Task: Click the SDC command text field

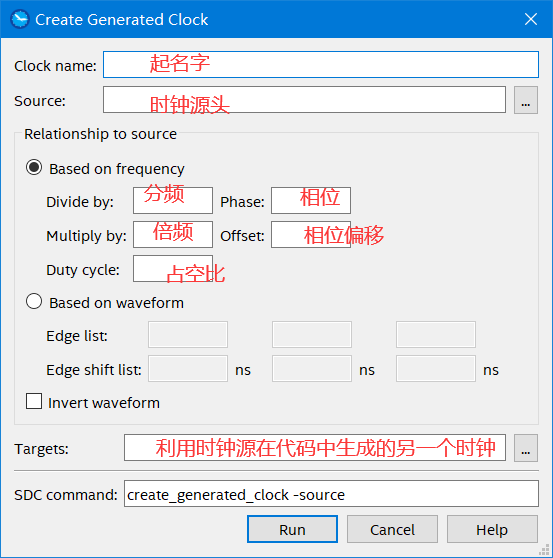Action: 331,494
